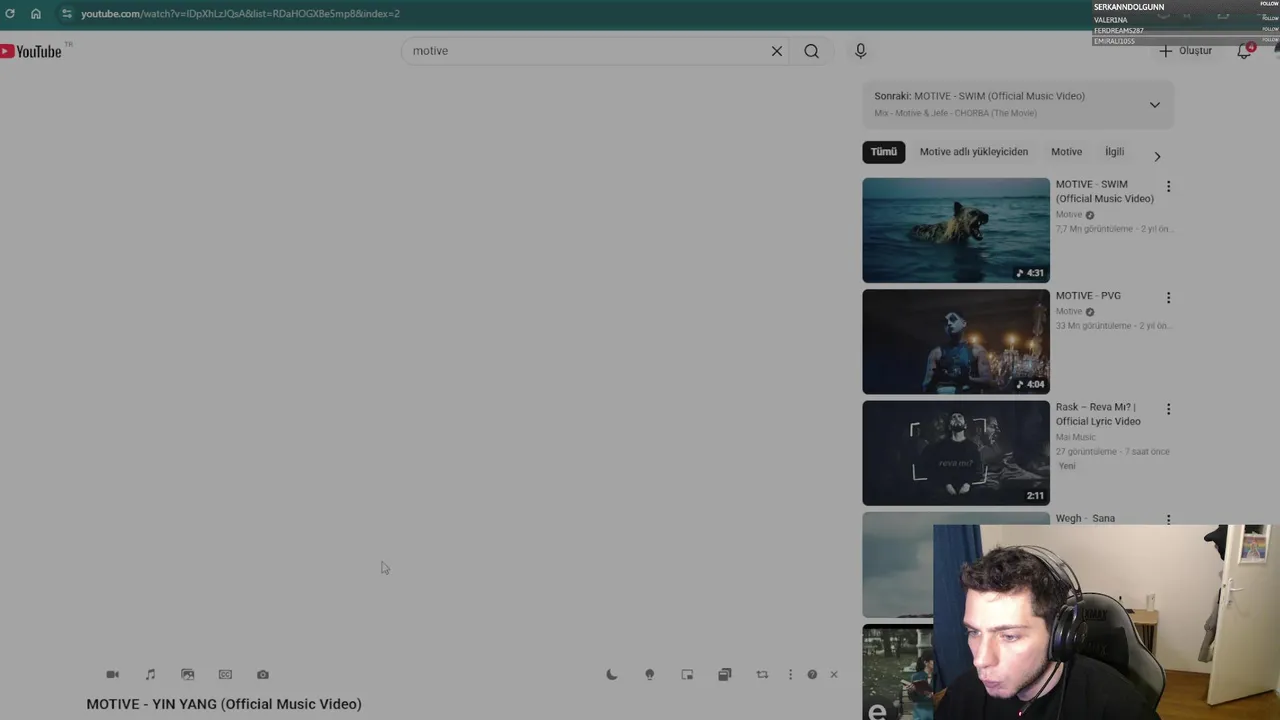The height and width of the screenshot is (720, 1280).
Task: Select Motive adlı yükleyiciden filter chip
Action: click(974, 152)
